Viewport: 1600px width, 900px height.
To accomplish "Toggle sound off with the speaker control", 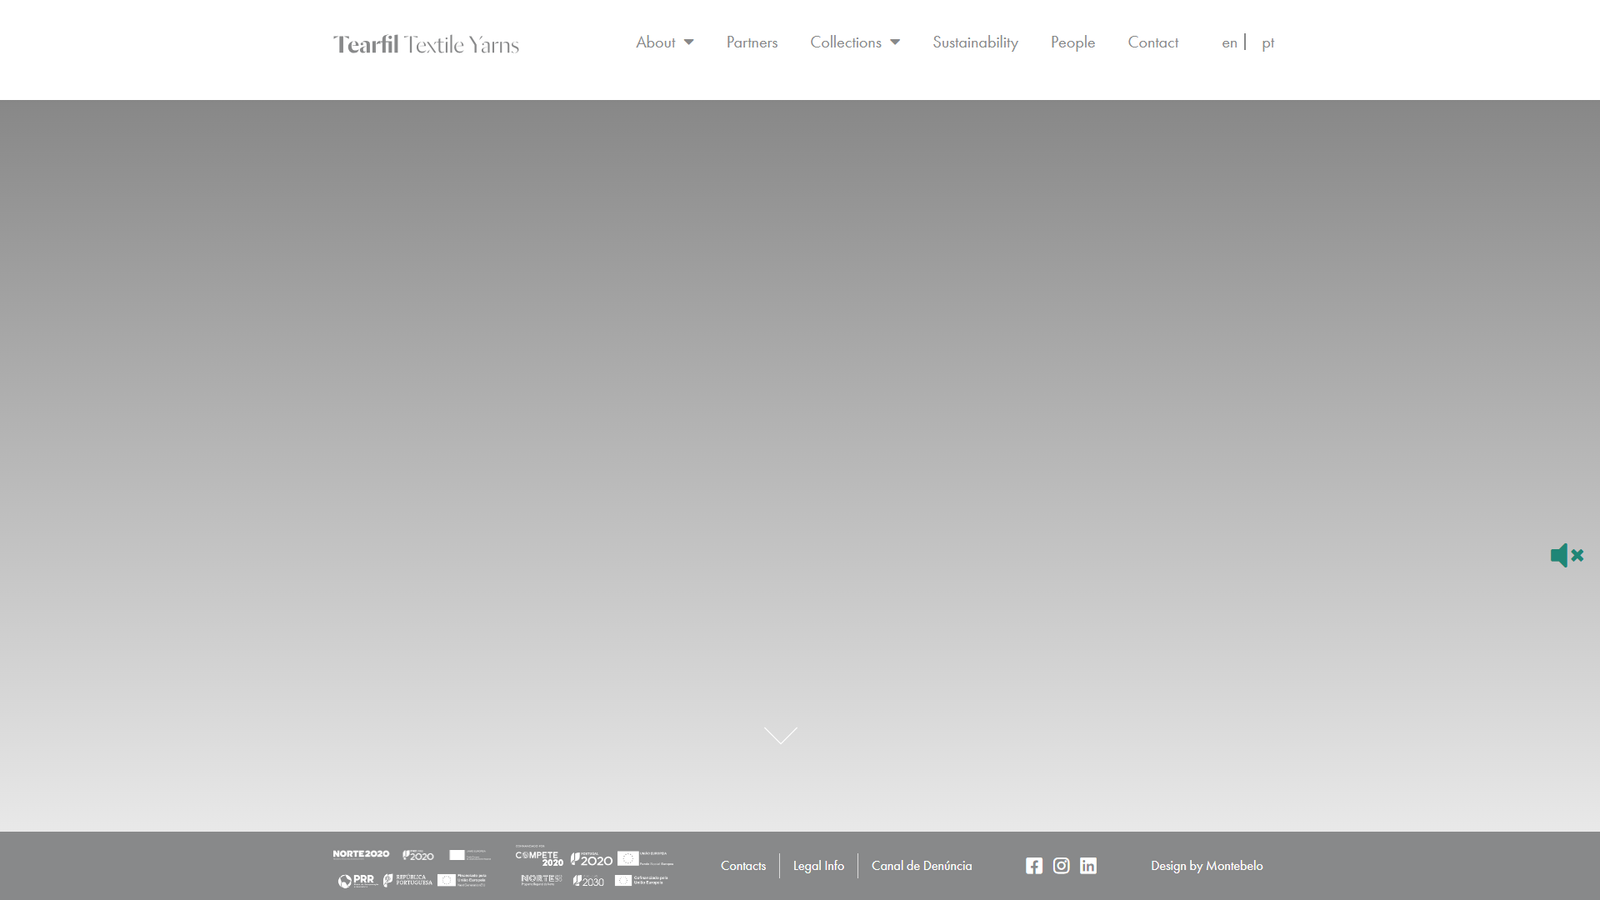I will point(1567,555).
